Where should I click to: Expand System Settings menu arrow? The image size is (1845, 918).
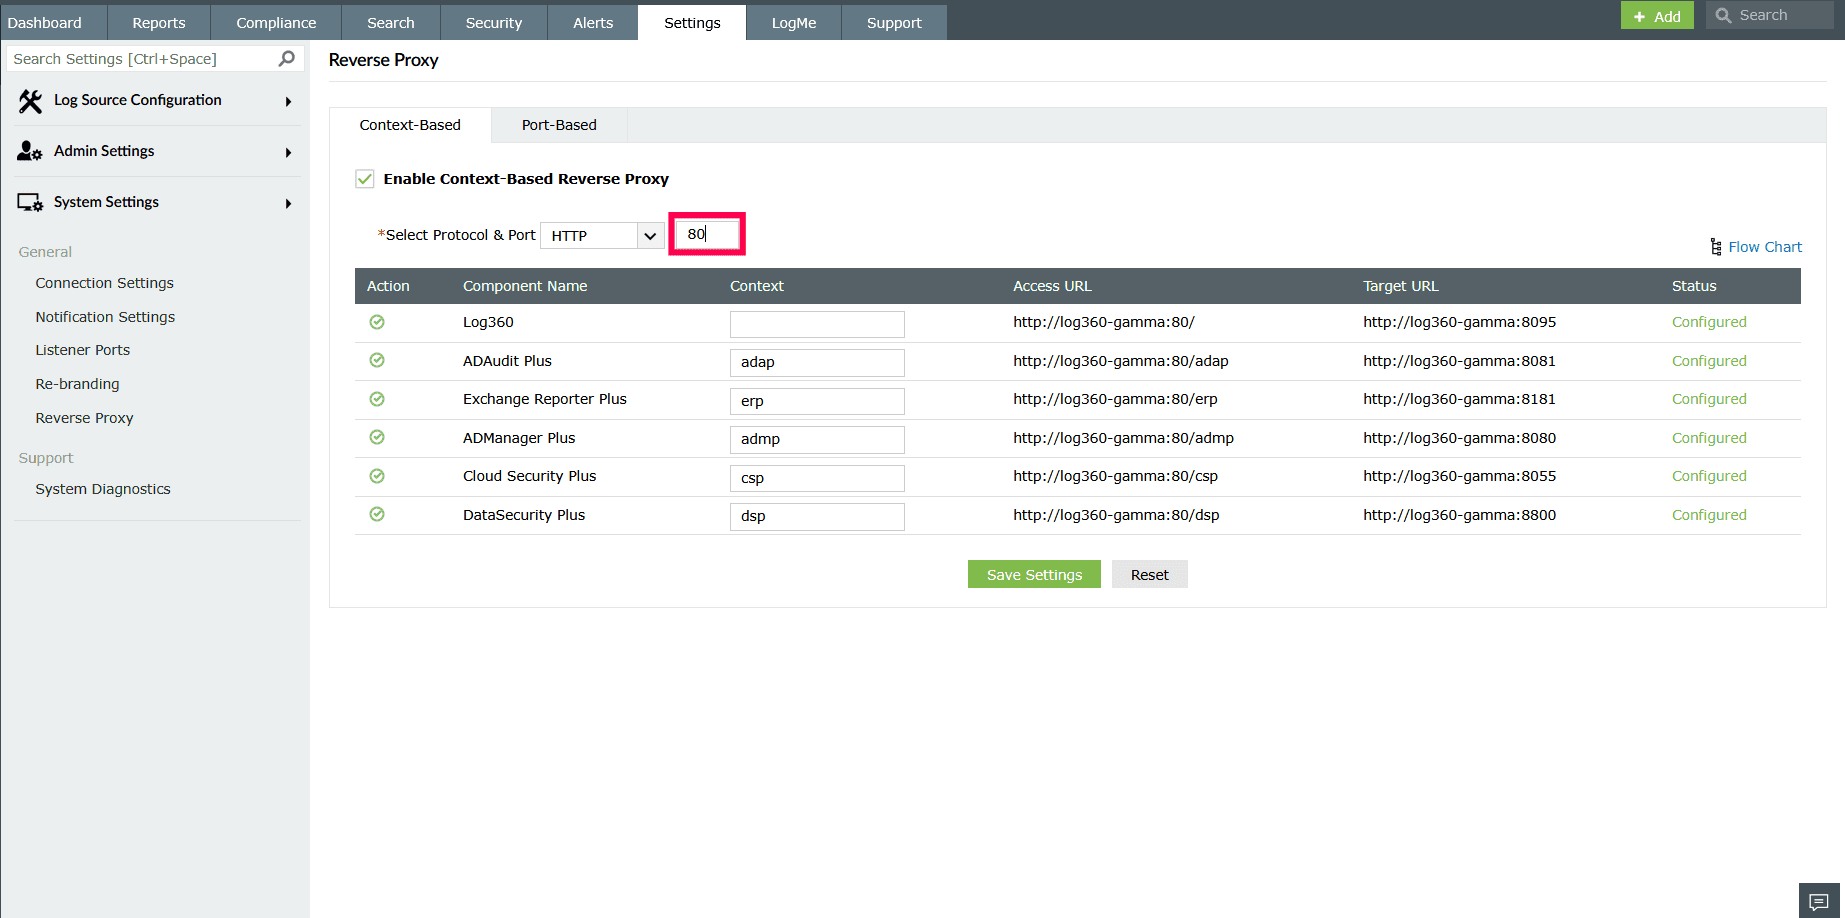[x=288, y=204]
